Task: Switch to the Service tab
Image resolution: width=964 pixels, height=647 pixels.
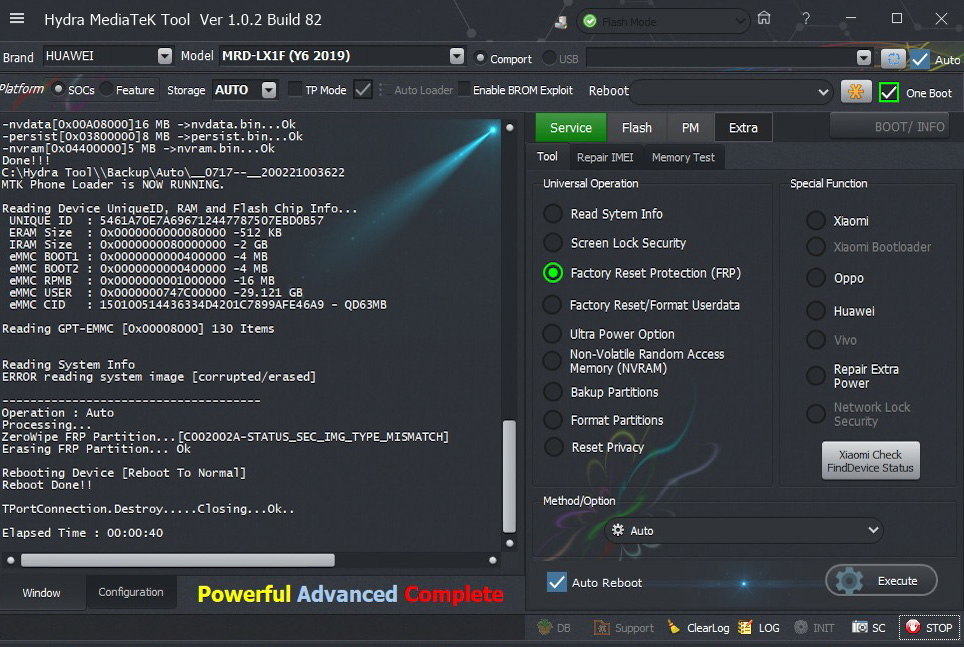Action: coord(571,127)
